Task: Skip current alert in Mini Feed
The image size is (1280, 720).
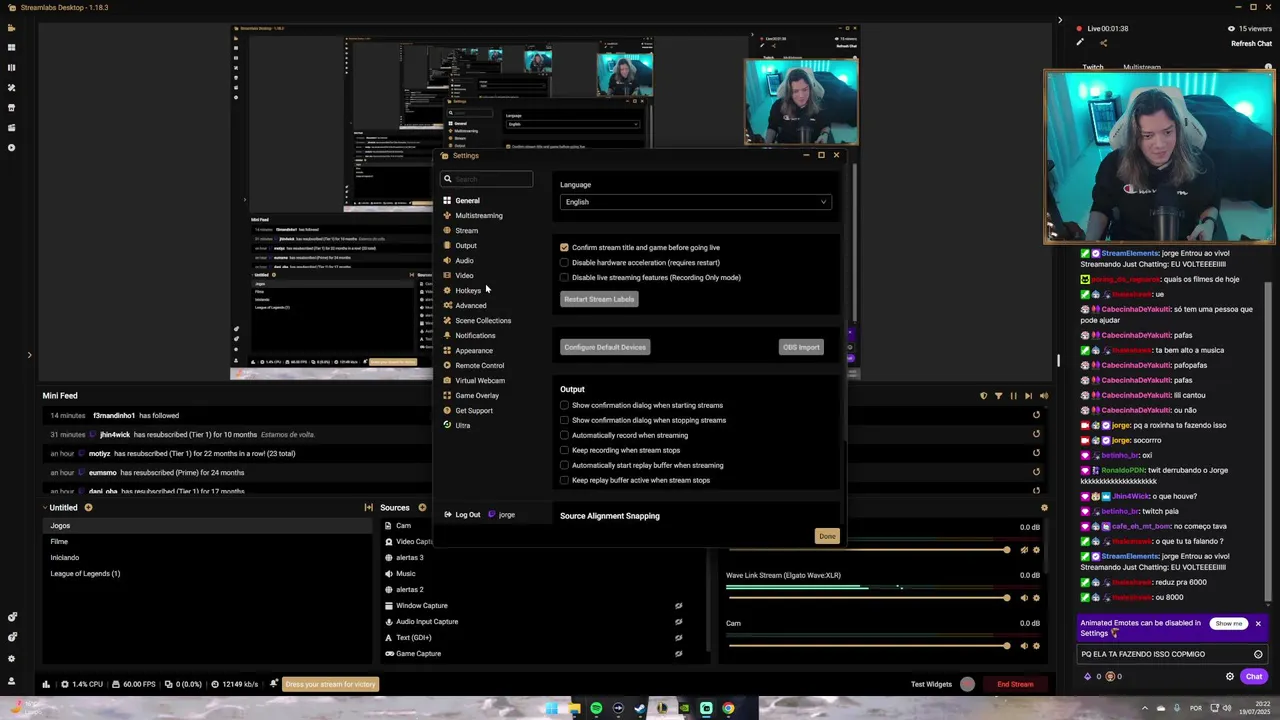Action: point(1028,396)
